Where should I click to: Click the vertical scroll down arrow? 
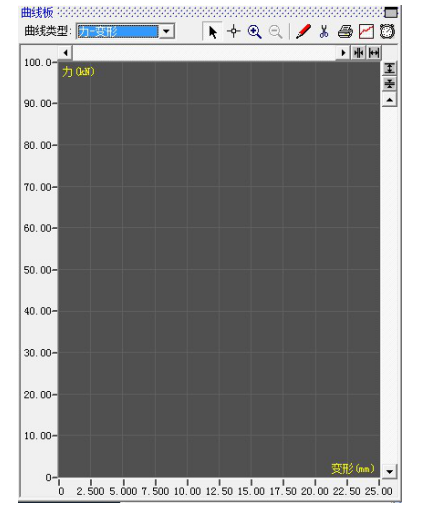tap(389, 471)
